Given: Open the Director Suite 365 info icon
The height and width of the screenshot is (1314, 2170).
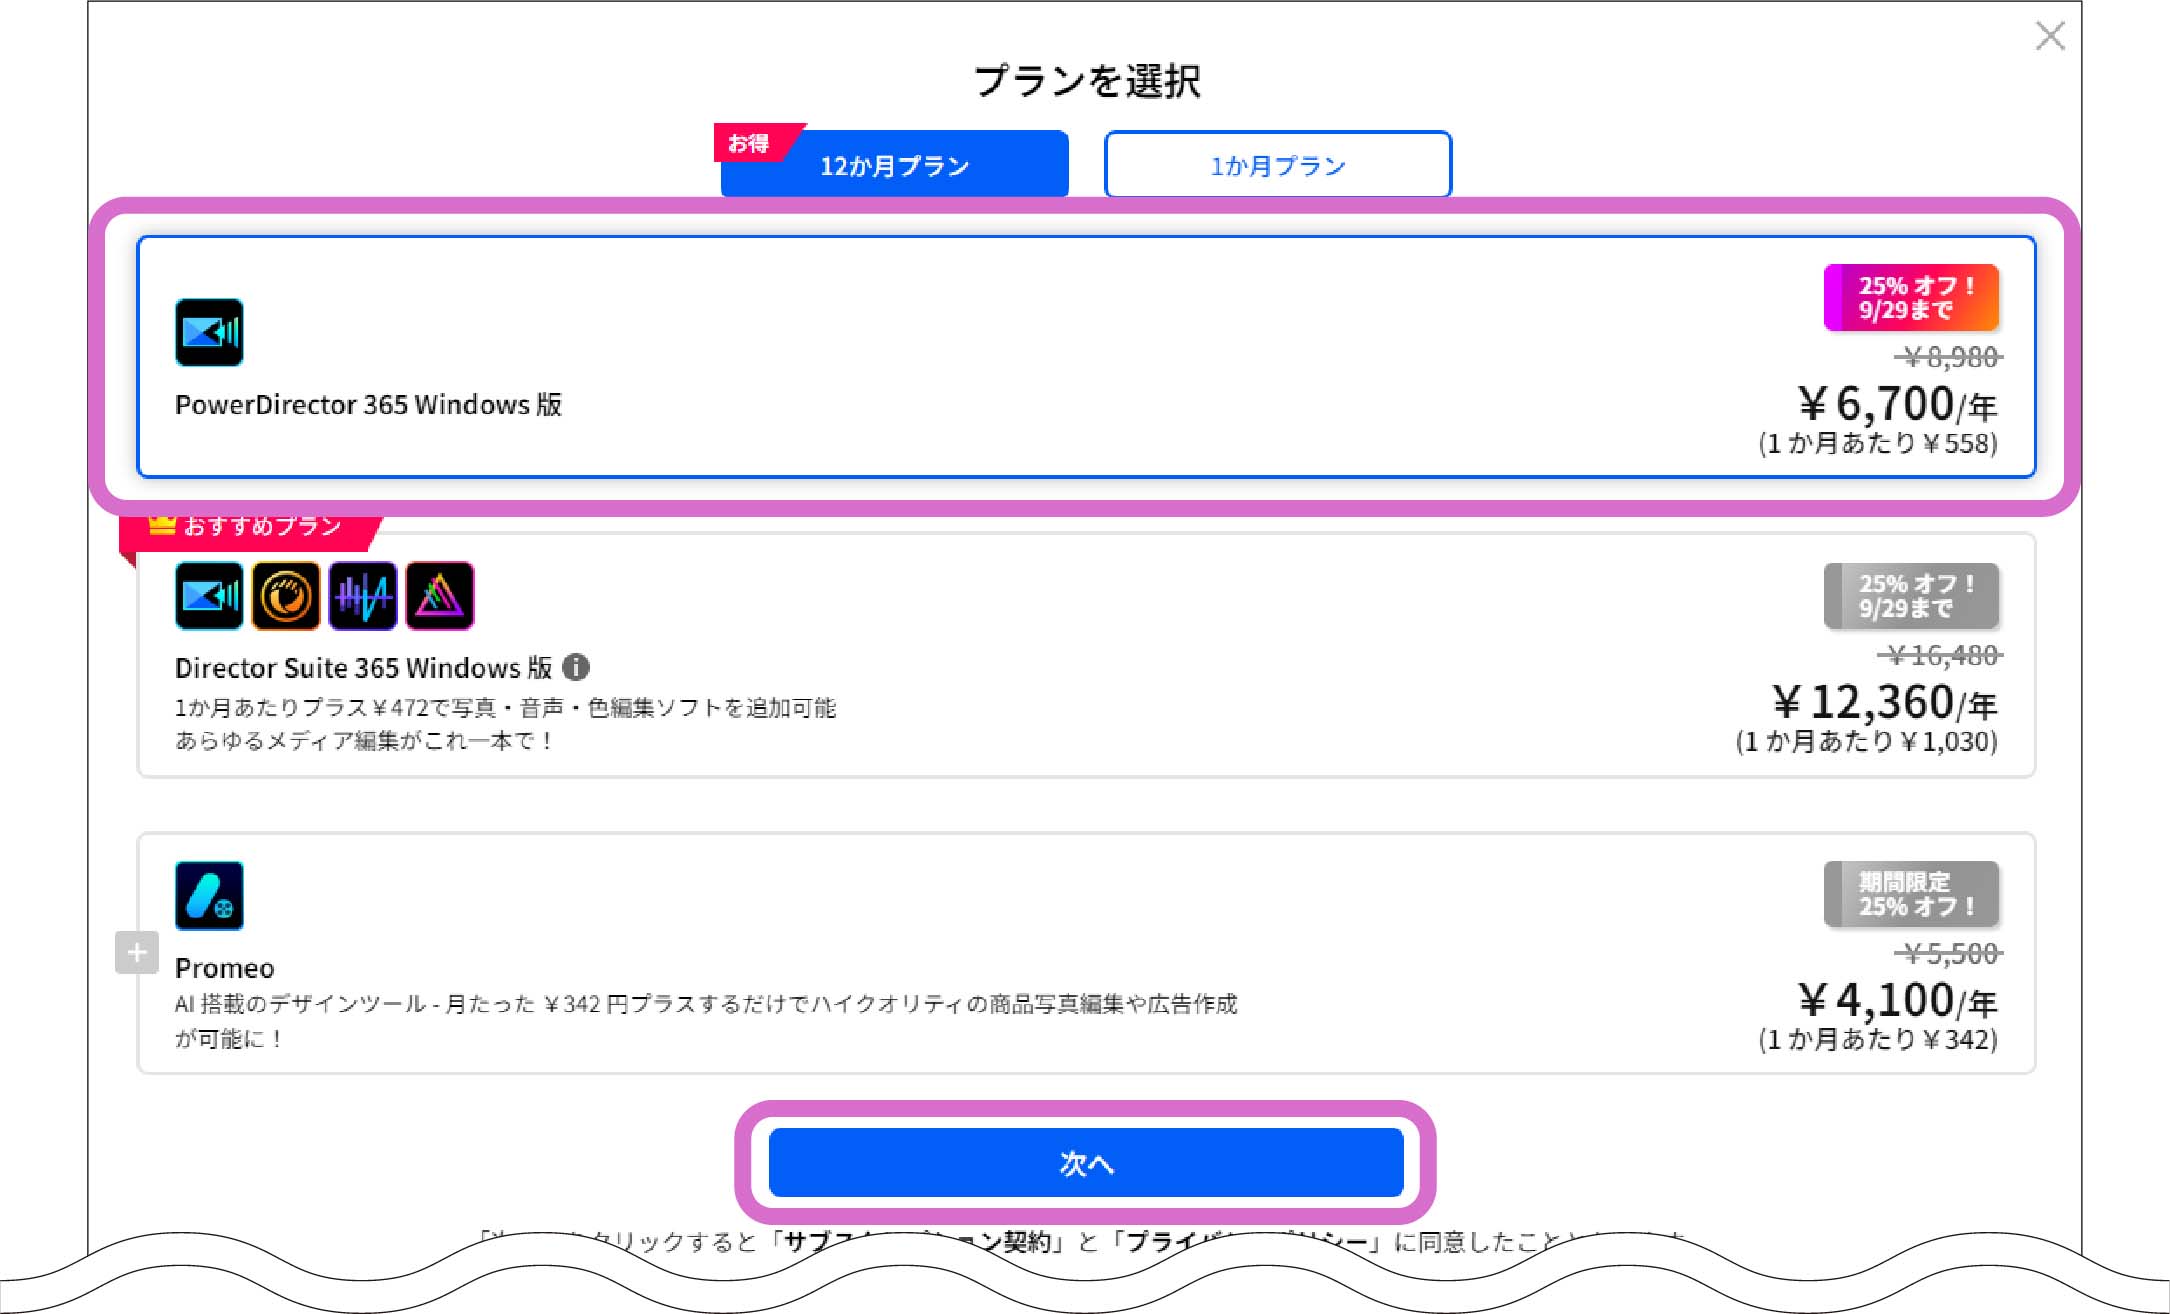Looking at the screenshot, I should click(x=576, y=667).
